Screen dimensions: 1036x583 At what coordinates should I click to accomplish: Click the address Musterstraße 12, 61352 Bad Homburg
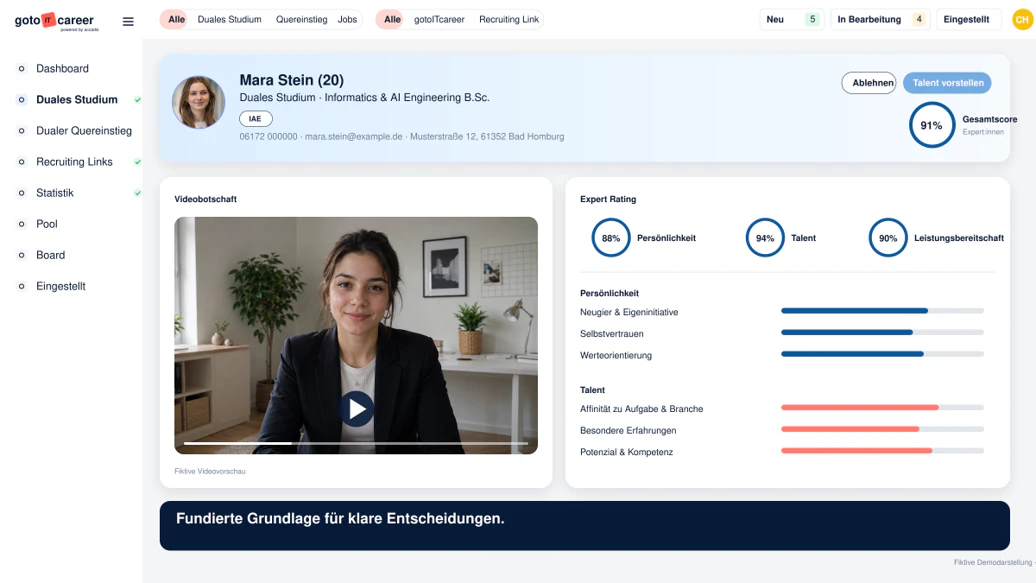click(x=487, y=137)
